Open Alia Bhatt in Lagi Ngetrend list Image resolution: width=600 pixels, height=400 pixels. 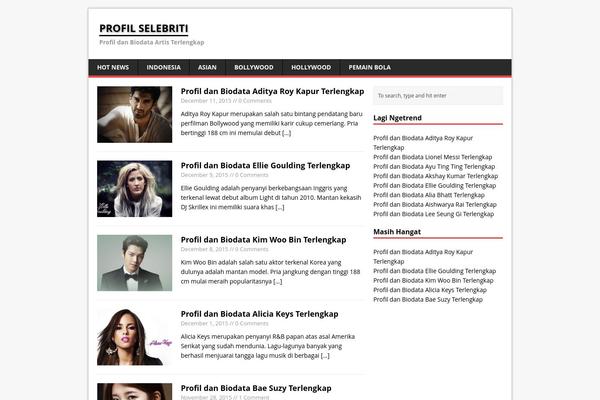pos(429,195)
